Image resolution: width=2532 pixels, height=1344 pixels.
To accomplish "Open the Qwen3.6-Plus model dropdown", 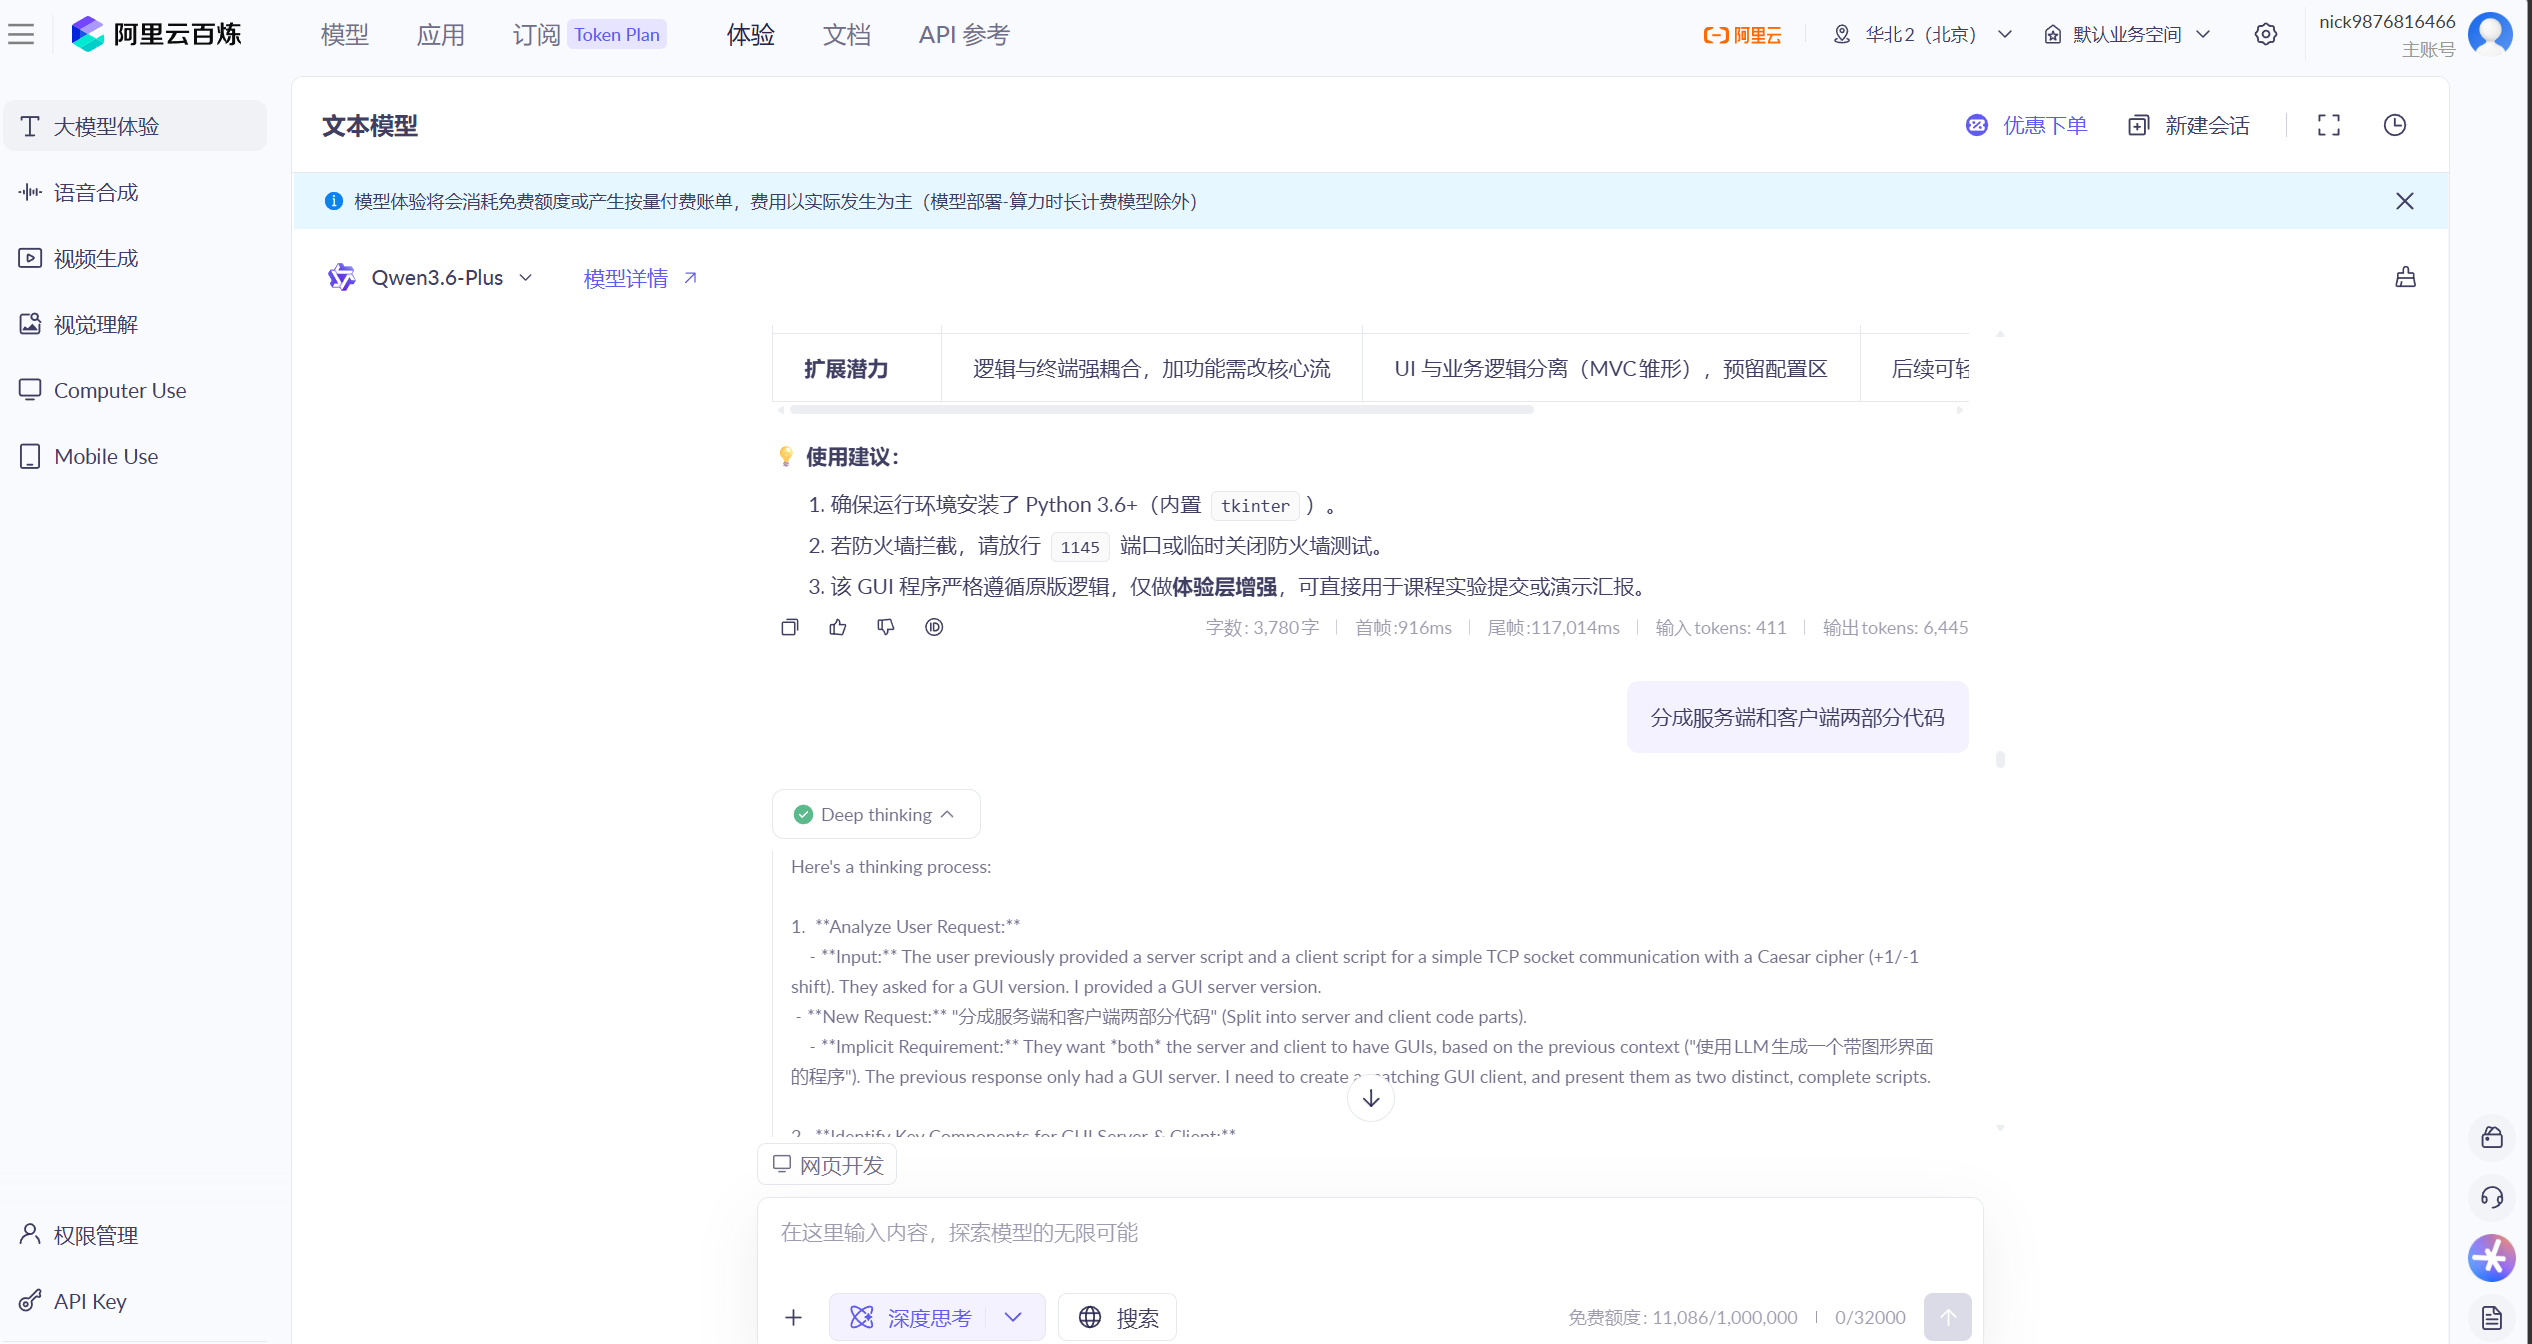I will 450,278.
